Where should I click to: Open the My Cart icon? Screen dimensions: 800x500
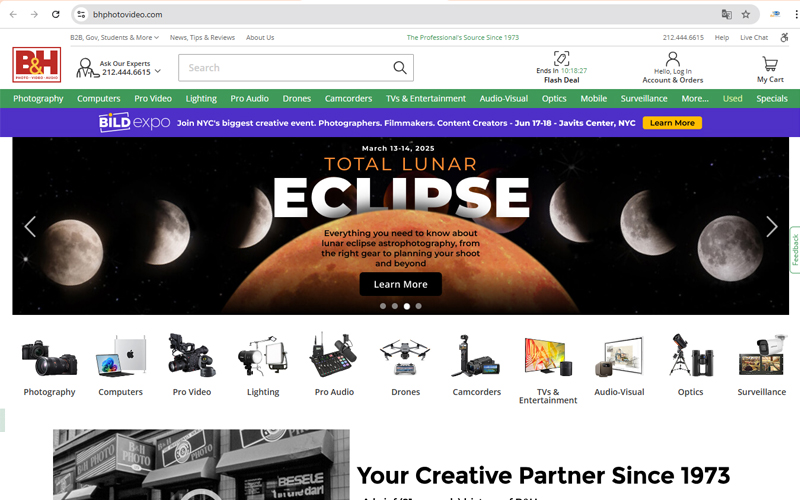click(x=770, y=63)
